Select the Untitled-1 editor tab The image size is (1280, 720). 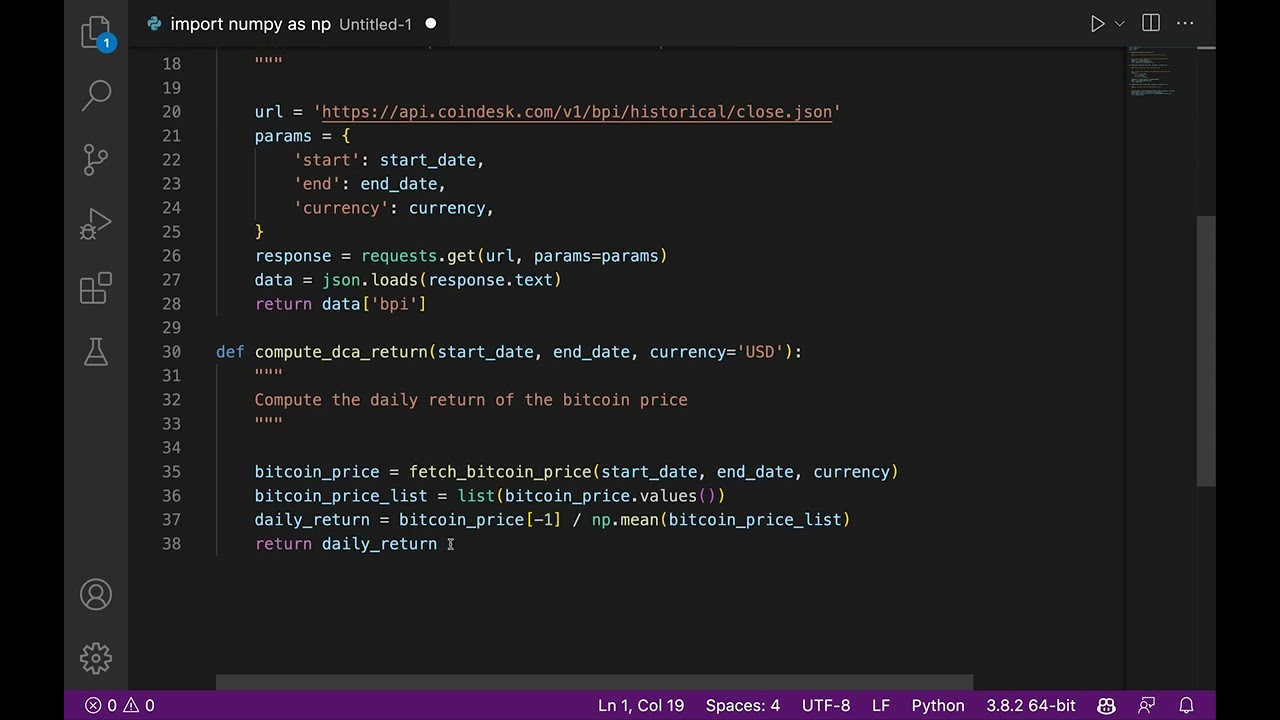290,24
